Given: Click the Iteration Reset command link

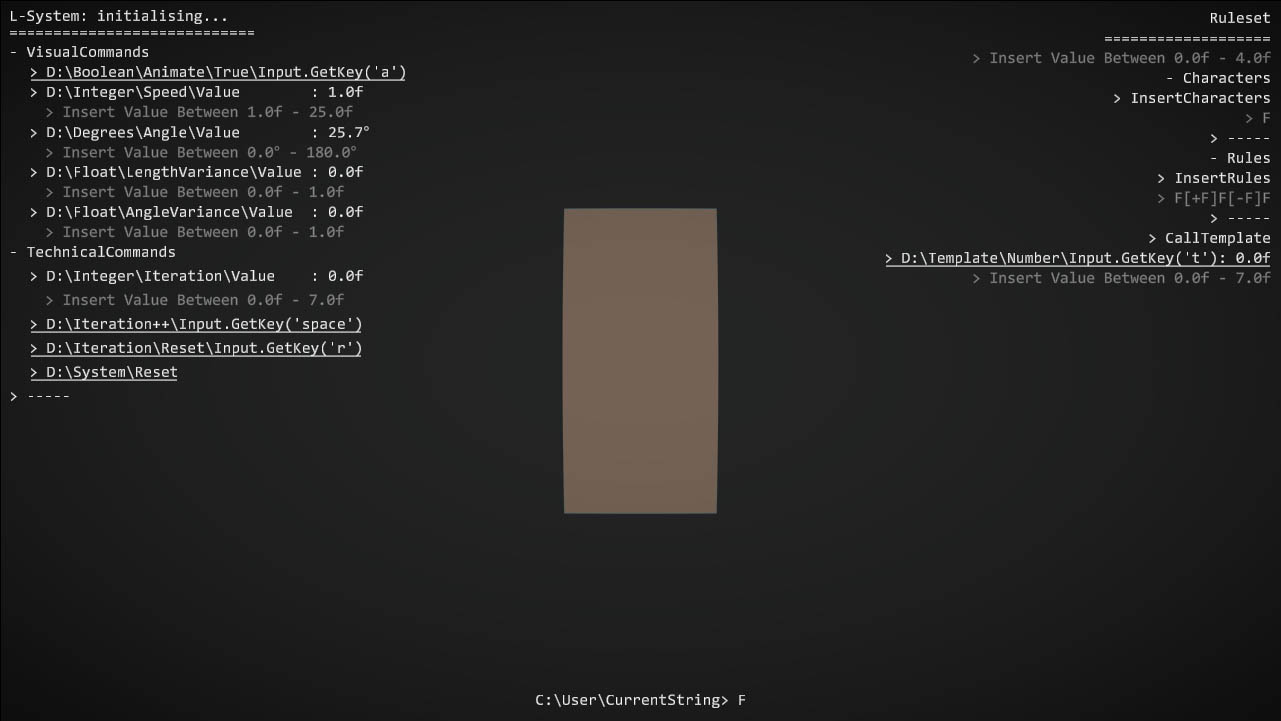Looking at the screenshot, I should click(x=196, y=348).
